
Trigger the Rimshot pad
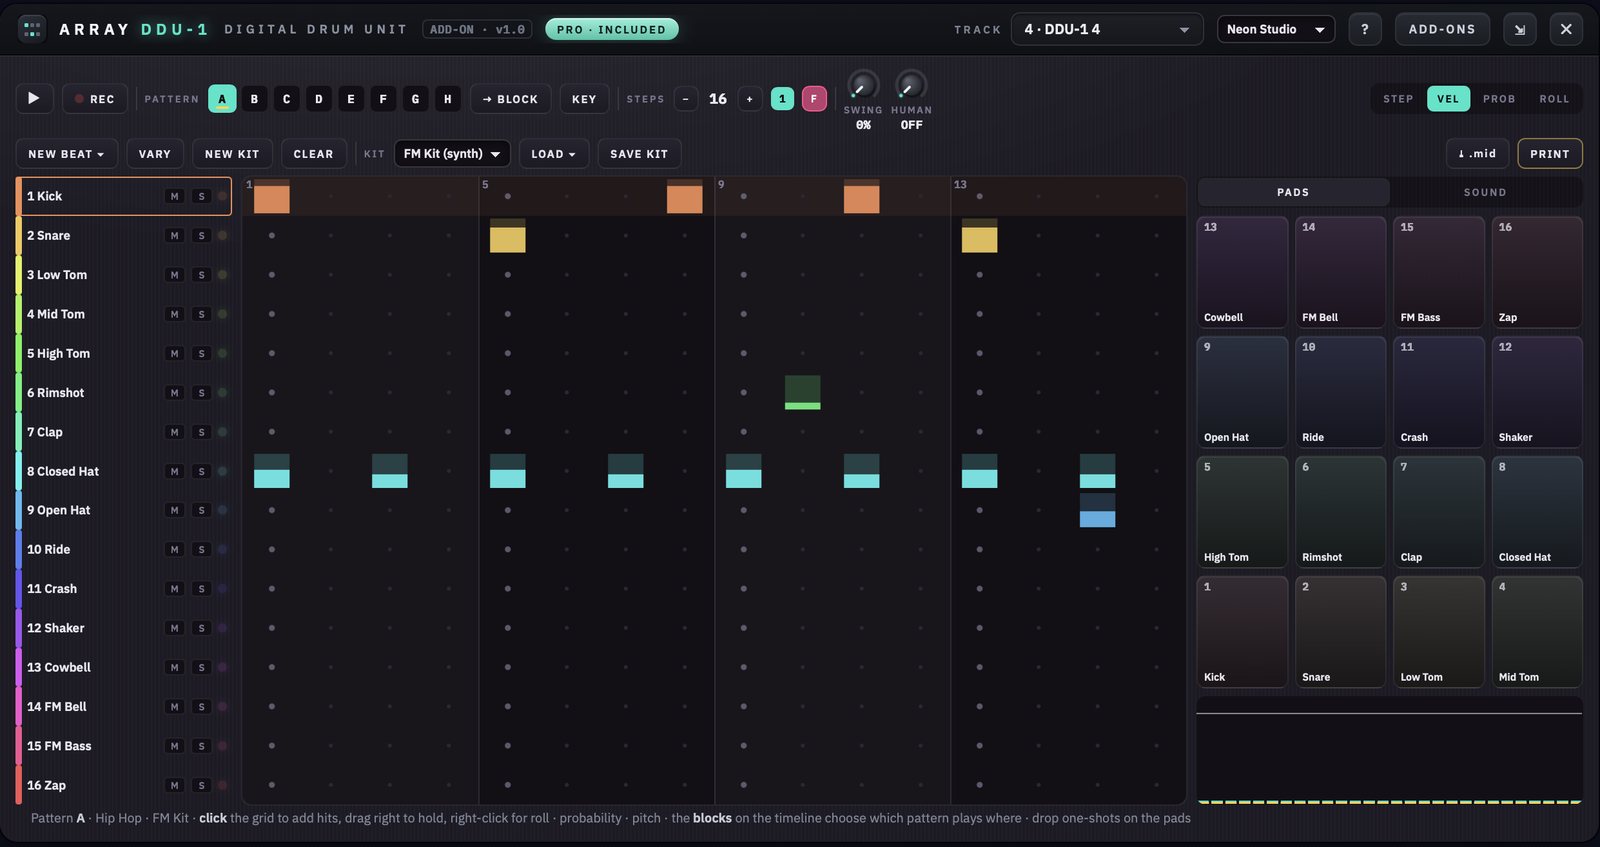point(1340,512)
